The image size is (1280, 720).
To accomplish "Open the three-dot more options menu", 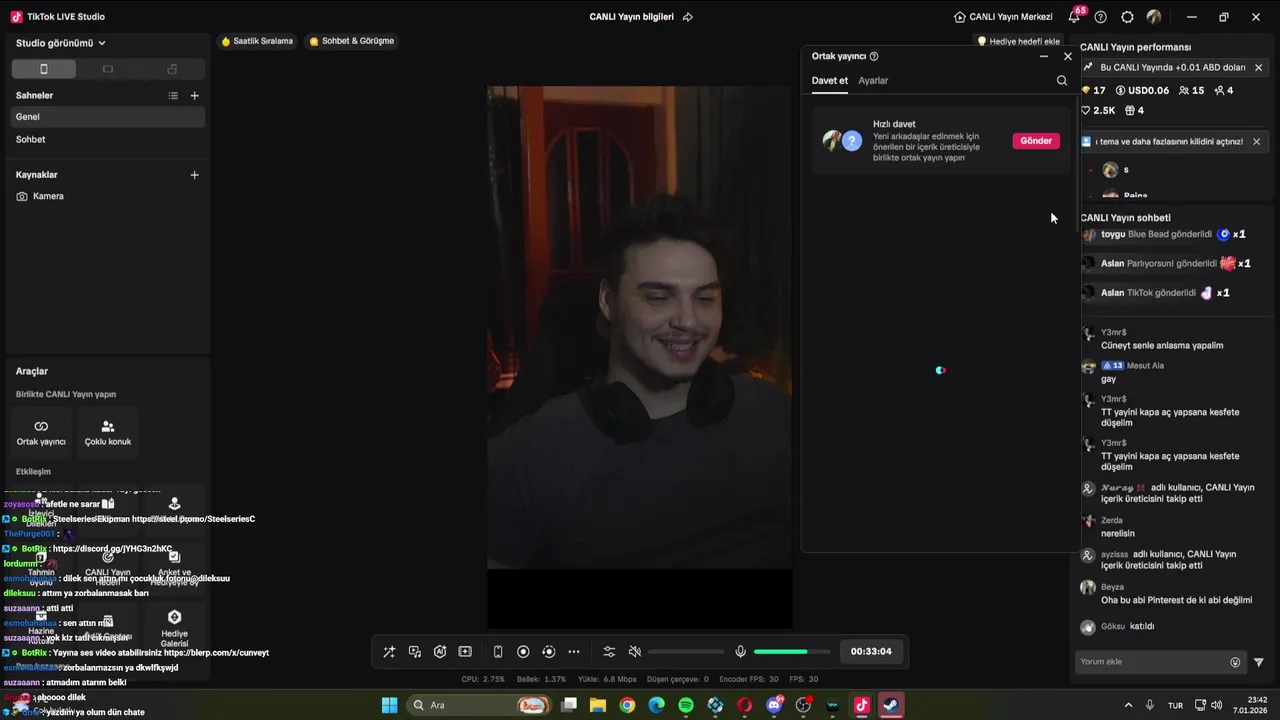I will (574, 652).
